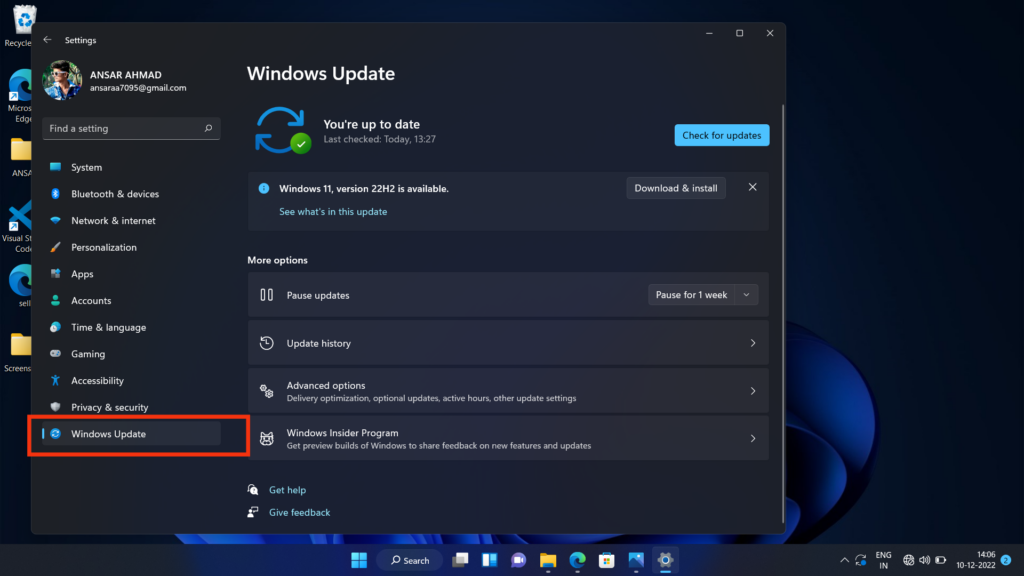This screenshot has height=576, width=1024.
Task: Open Chat app in taskbar
Action: click(x=519, y=560)
